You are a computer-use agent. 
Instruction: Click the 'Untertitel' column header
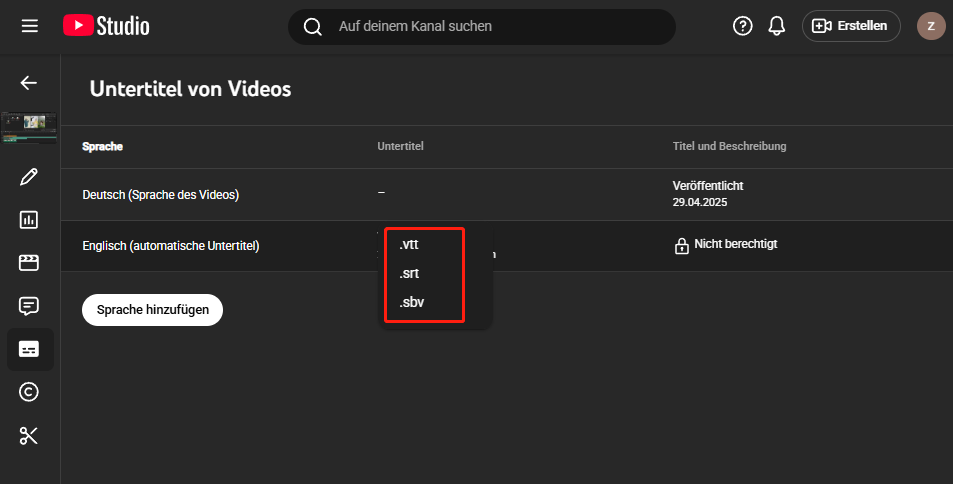click(401, 146)
